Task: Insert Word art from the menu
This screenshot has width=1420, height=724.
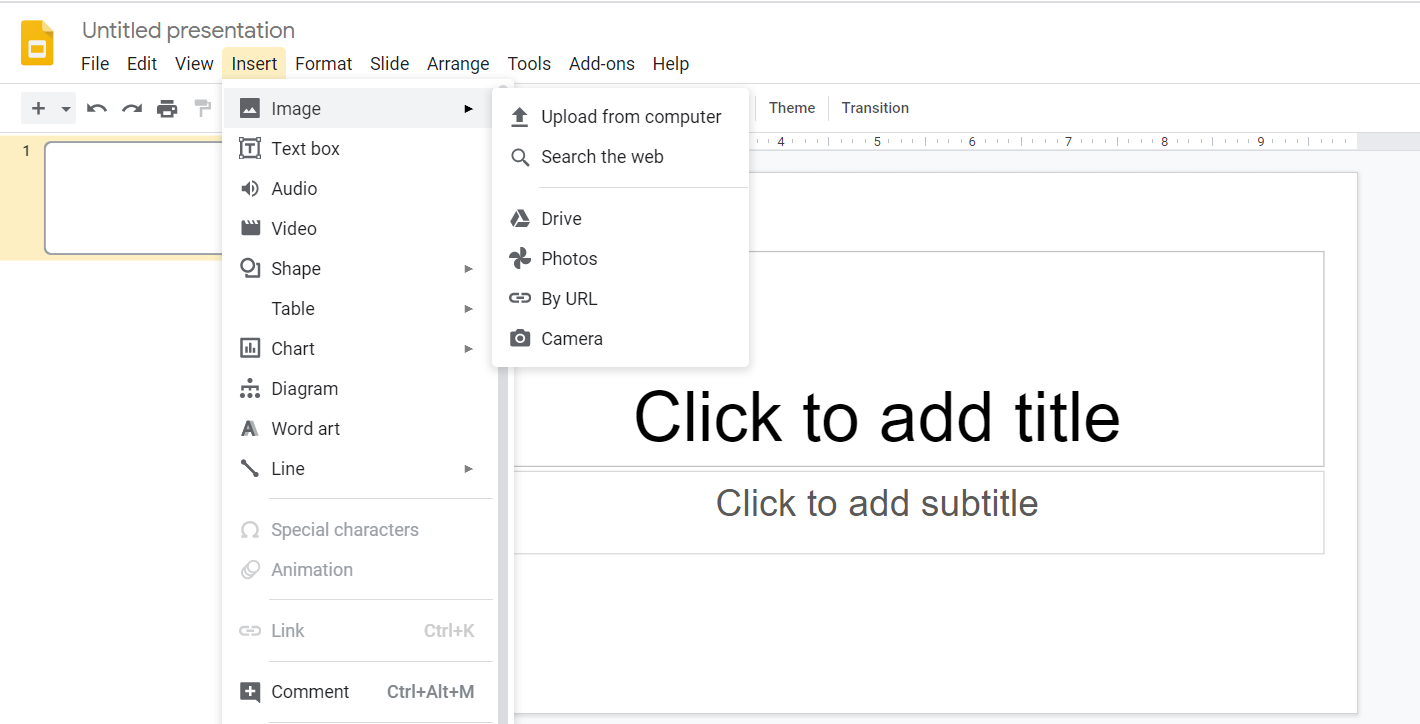Action: tap(360, 428)
